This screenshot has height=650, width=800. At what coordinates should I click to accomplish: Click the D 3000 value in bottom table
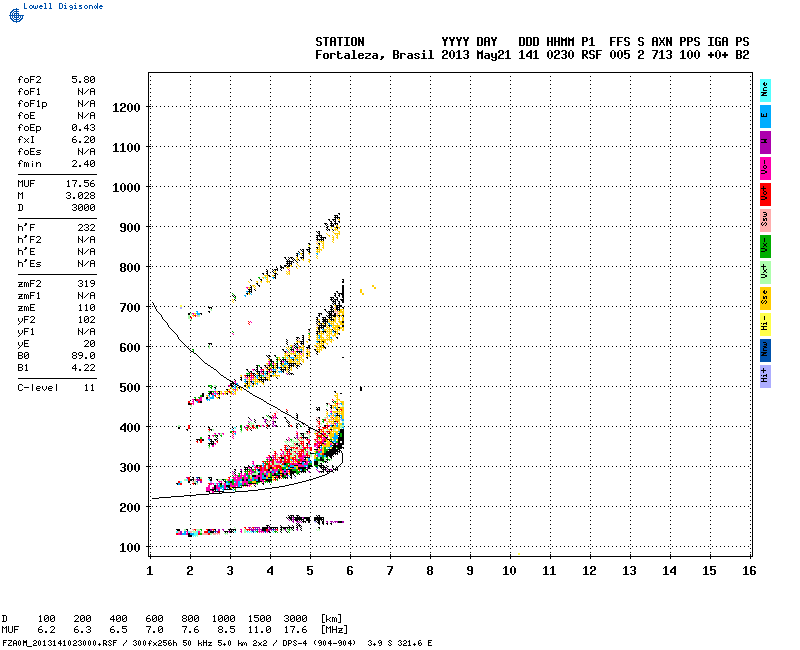pos(295,619)
